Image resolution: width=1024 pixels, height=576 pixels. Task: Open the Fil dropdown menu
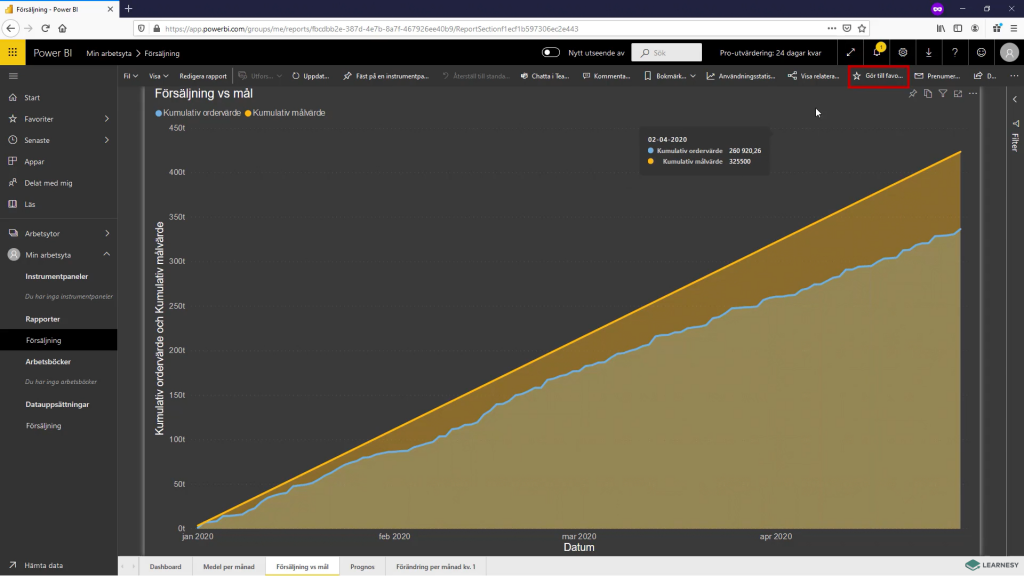(131, 76)
